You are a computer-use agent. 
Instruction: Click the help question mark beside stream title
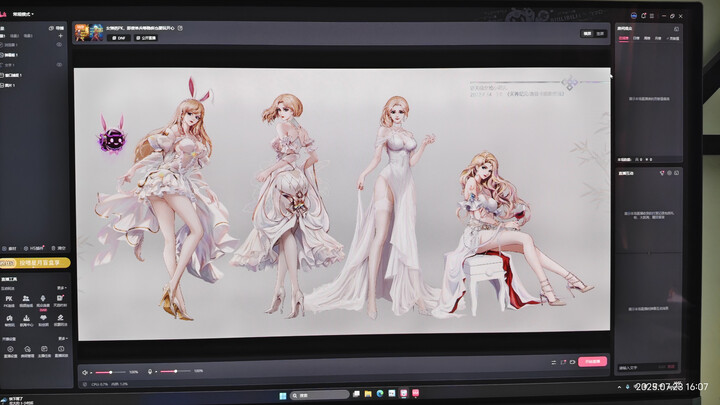click(180, 28)
